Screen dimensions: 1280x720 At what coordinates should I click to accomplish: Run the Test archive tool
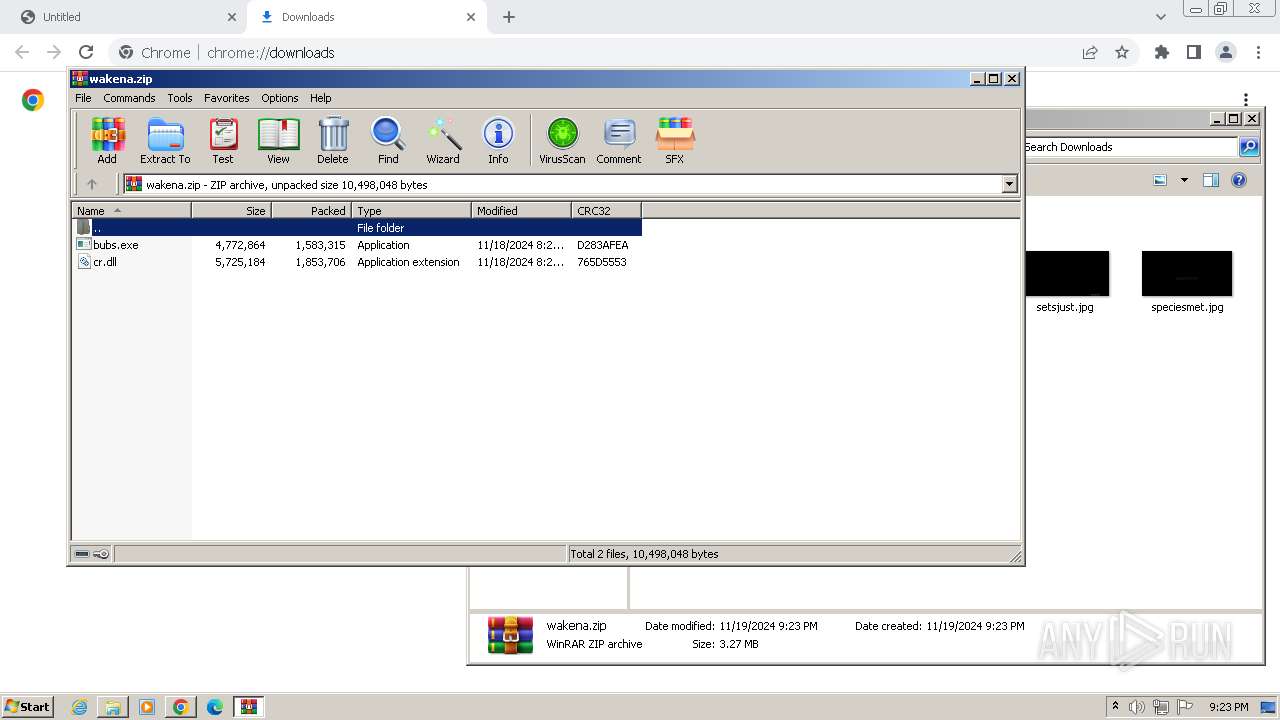[223, 140]
